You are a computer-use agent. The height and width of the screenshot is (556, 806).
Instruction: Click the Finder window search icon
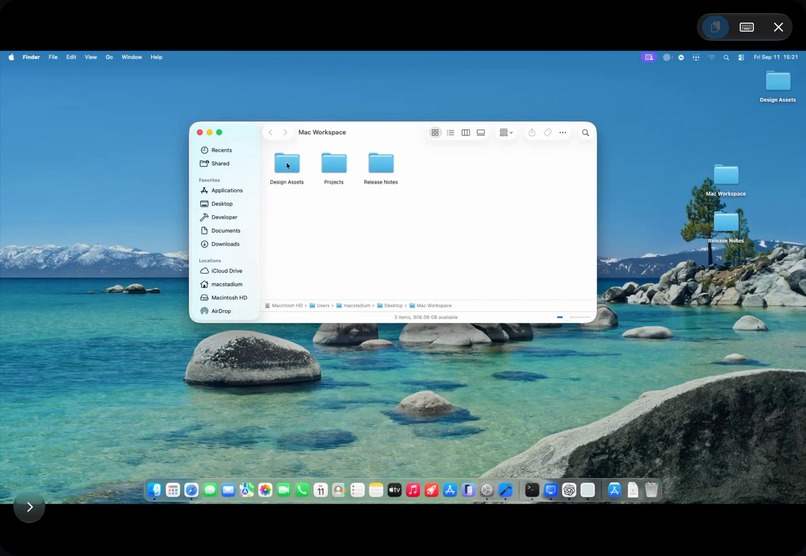click(585, 133)
